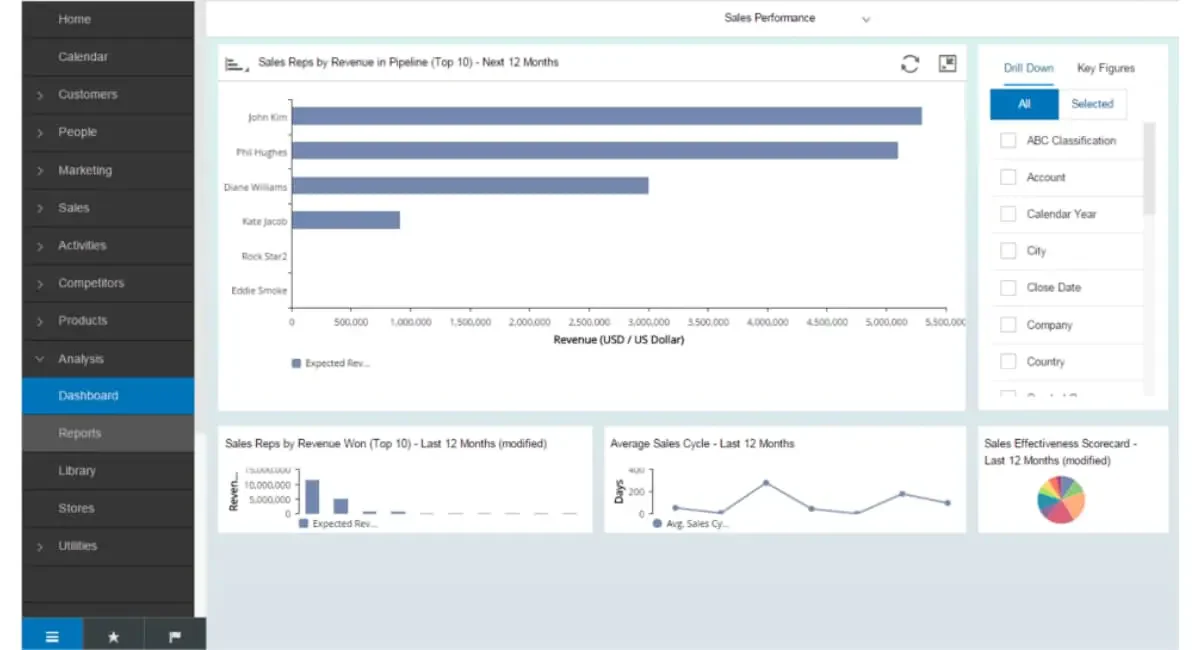
Task: Tick the Calendar Year checkbox
Action: coord(1008,214)
